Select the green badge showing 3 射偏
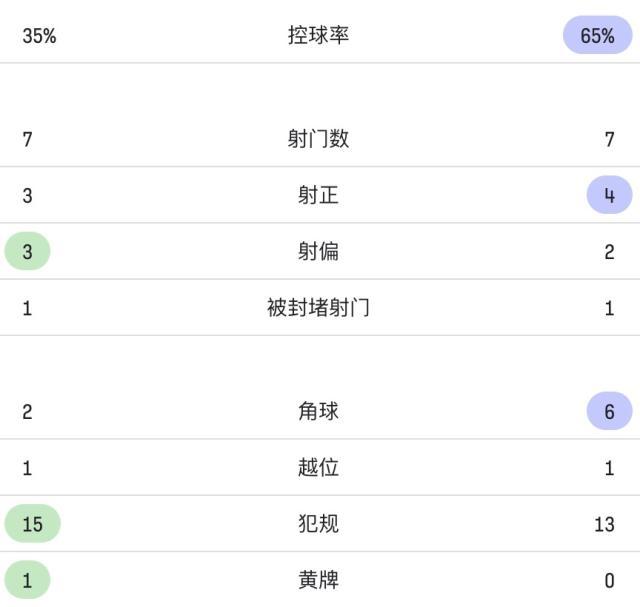Screen dimensions: 640x607 click(28, 252)
